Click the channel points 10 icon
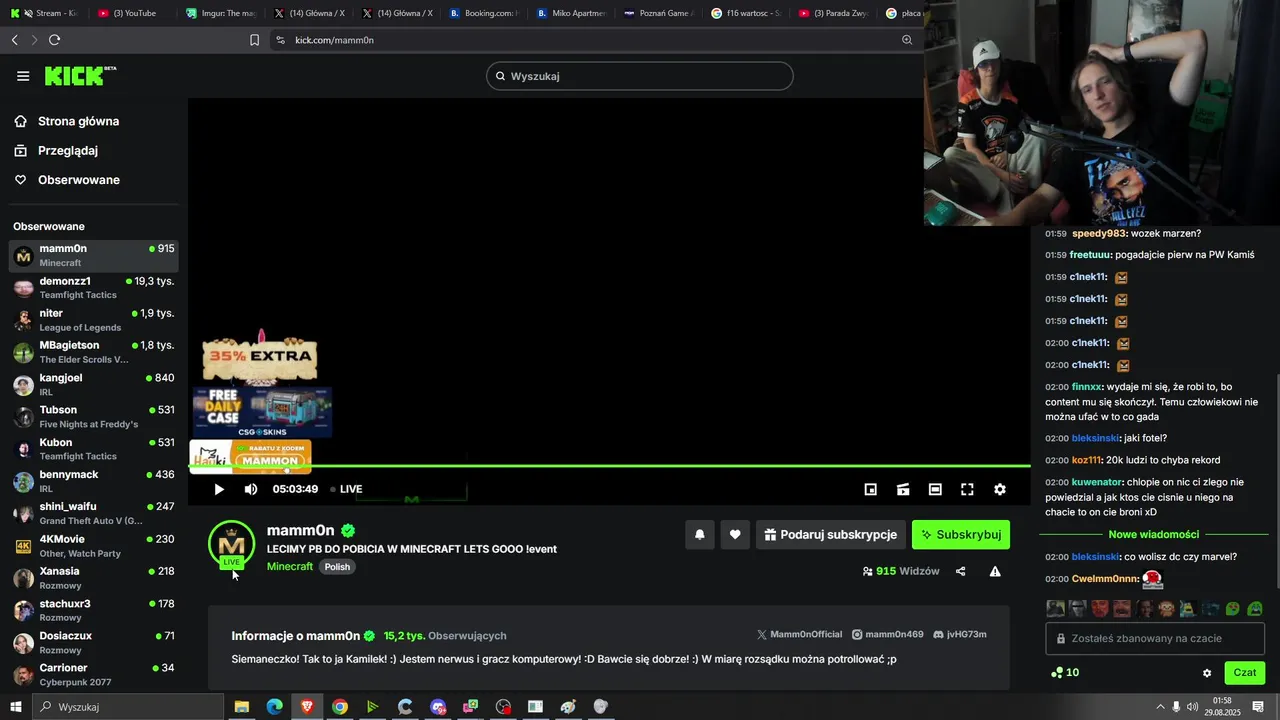 click(1064, 673)
